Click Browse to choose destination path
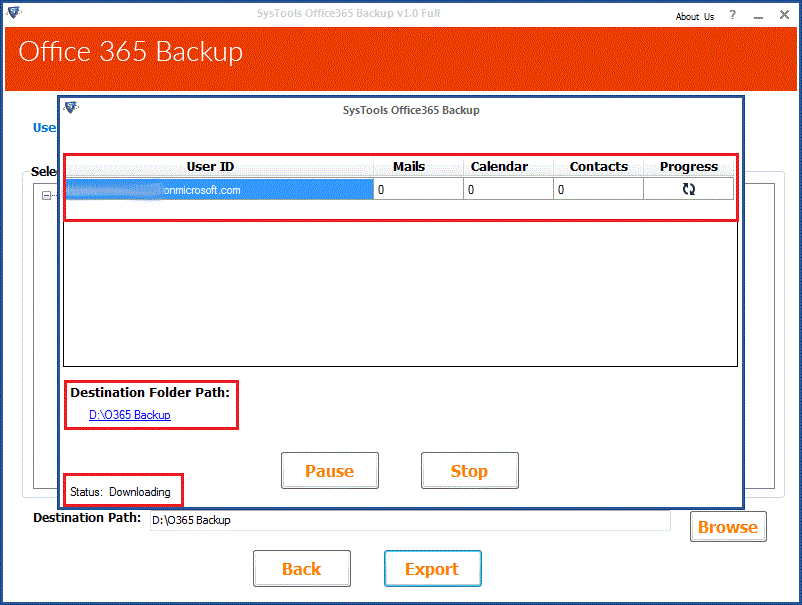Viewport: 802px width, 605px height. [728, 526]
